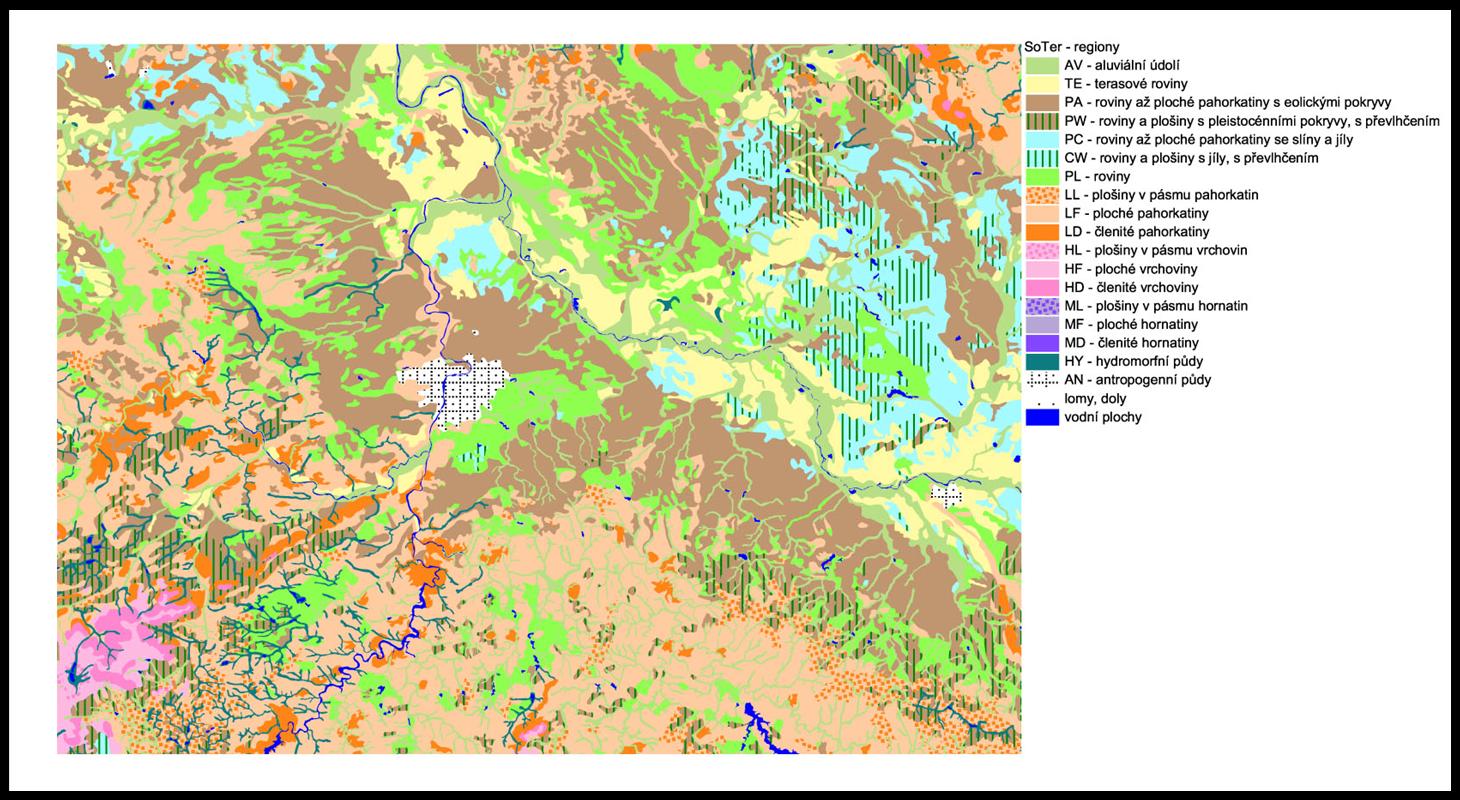Click the PW striped brown-green legend swatch

click(1042, 121)
